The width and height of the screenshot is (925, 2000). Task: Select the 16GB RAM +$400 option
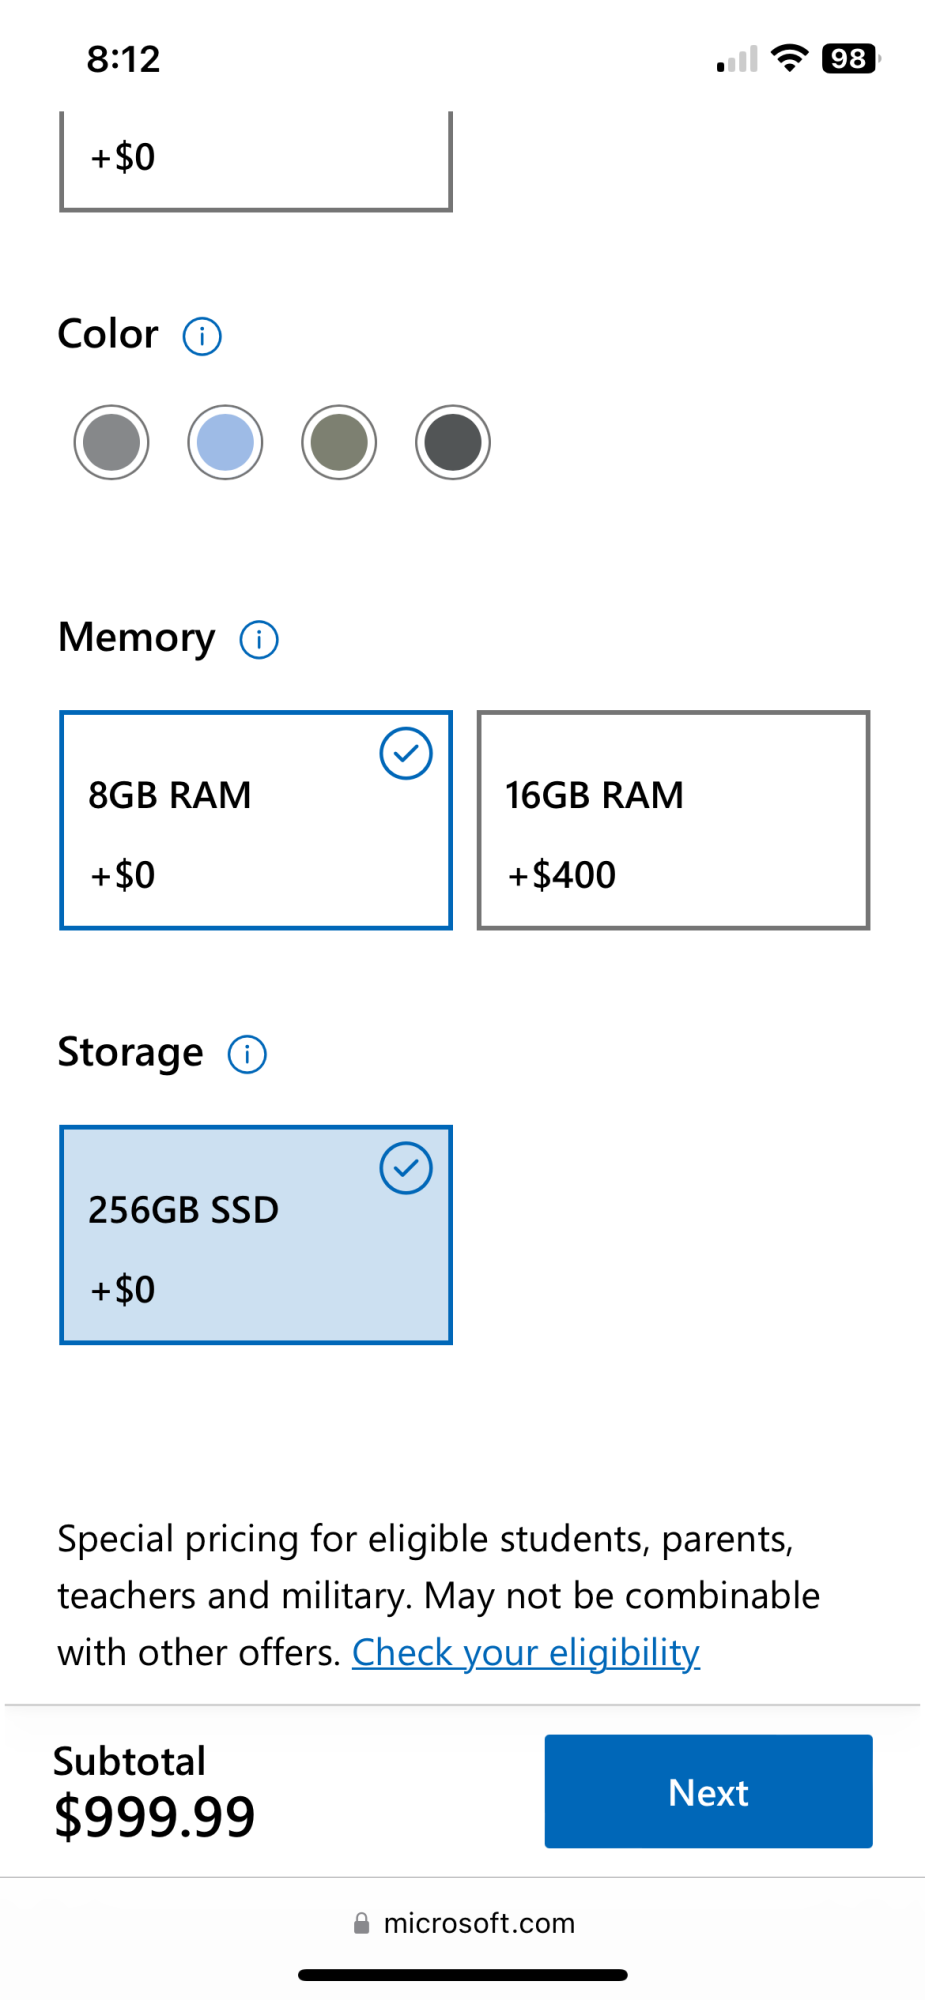pyautogui.click(x=673, y=820)
